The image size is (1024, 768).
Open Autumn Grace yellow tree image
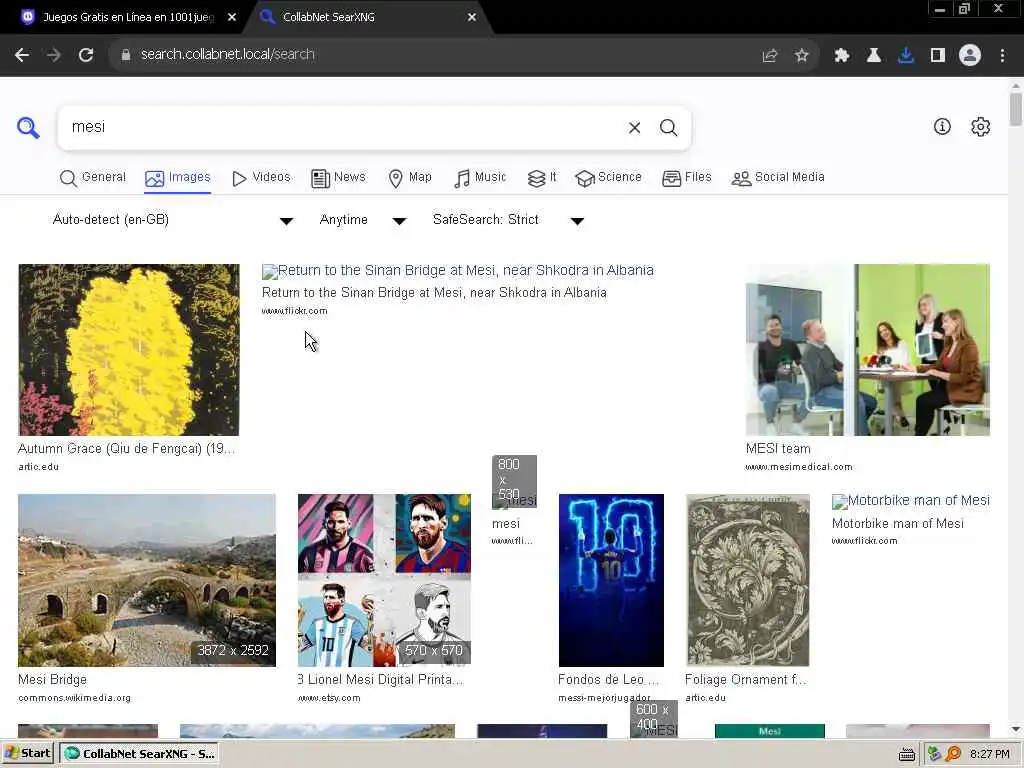[129, 350]
